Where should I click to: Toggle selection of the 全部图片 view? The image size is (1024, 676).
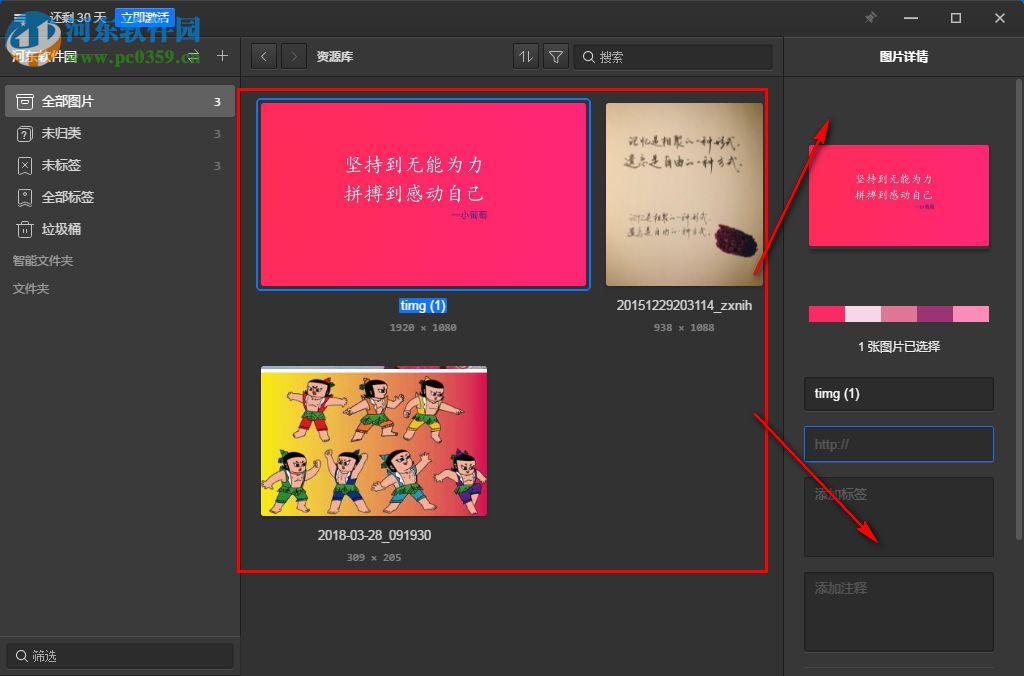(59, 101)
